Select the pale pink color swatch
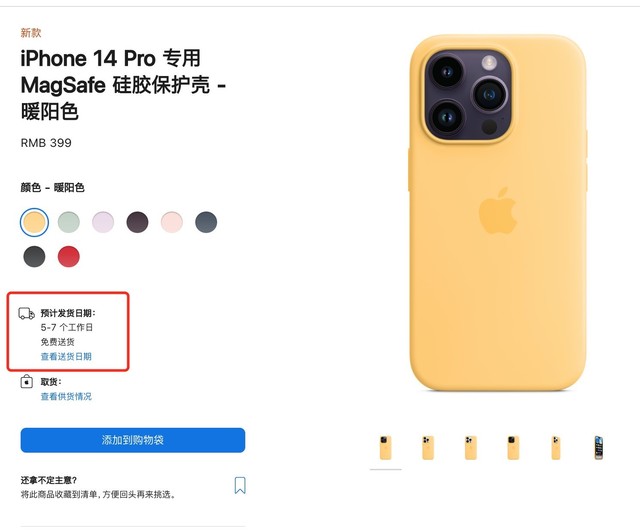This screenshot has height=530, width=640. pyautogui.click(x=171, y=222)
